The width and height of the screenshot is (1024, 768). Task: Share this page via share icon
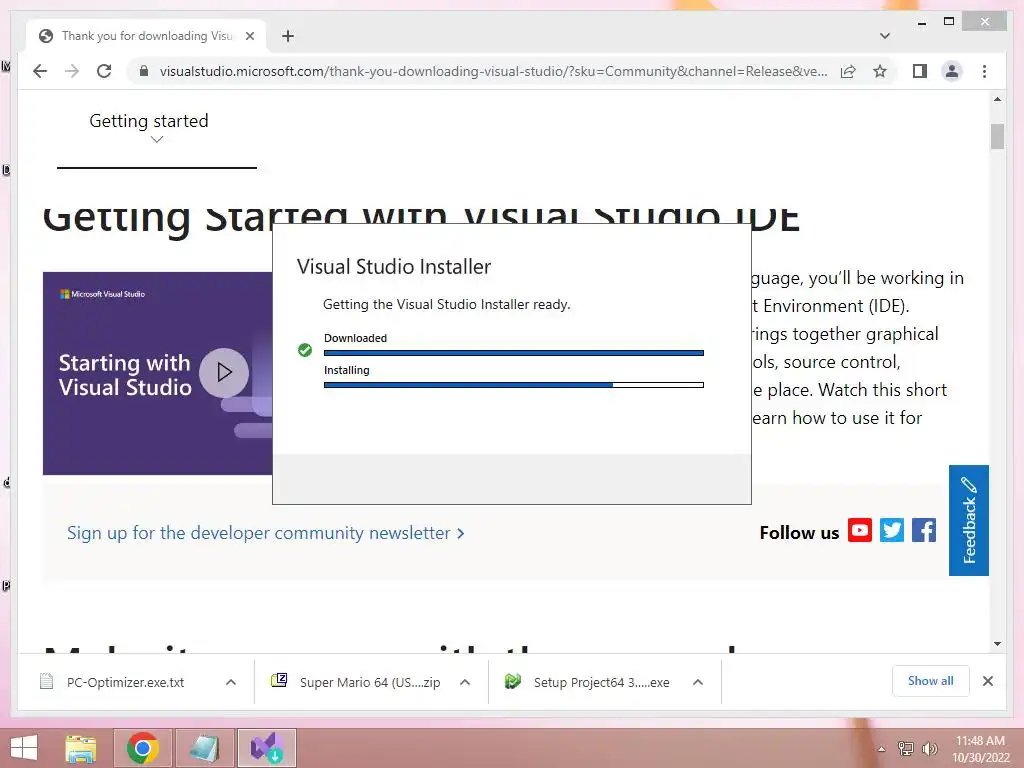point(848,71)
